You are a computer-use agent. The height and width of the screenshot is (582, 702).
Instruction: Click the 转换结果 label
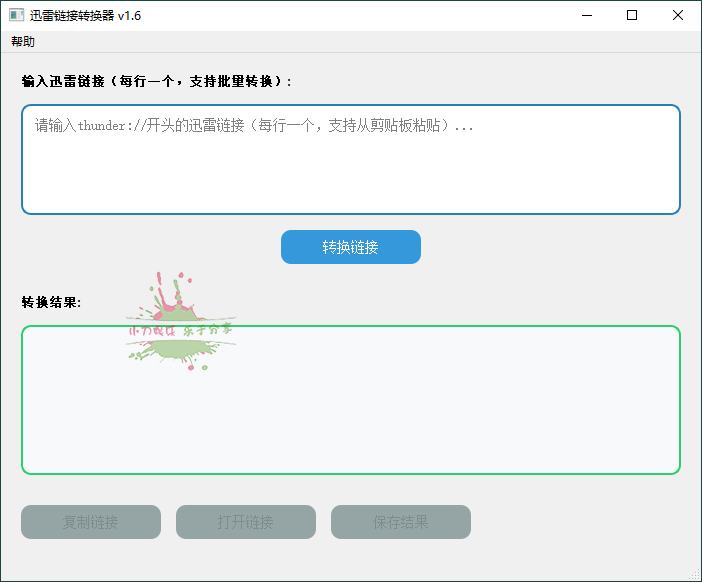[51, 302]
